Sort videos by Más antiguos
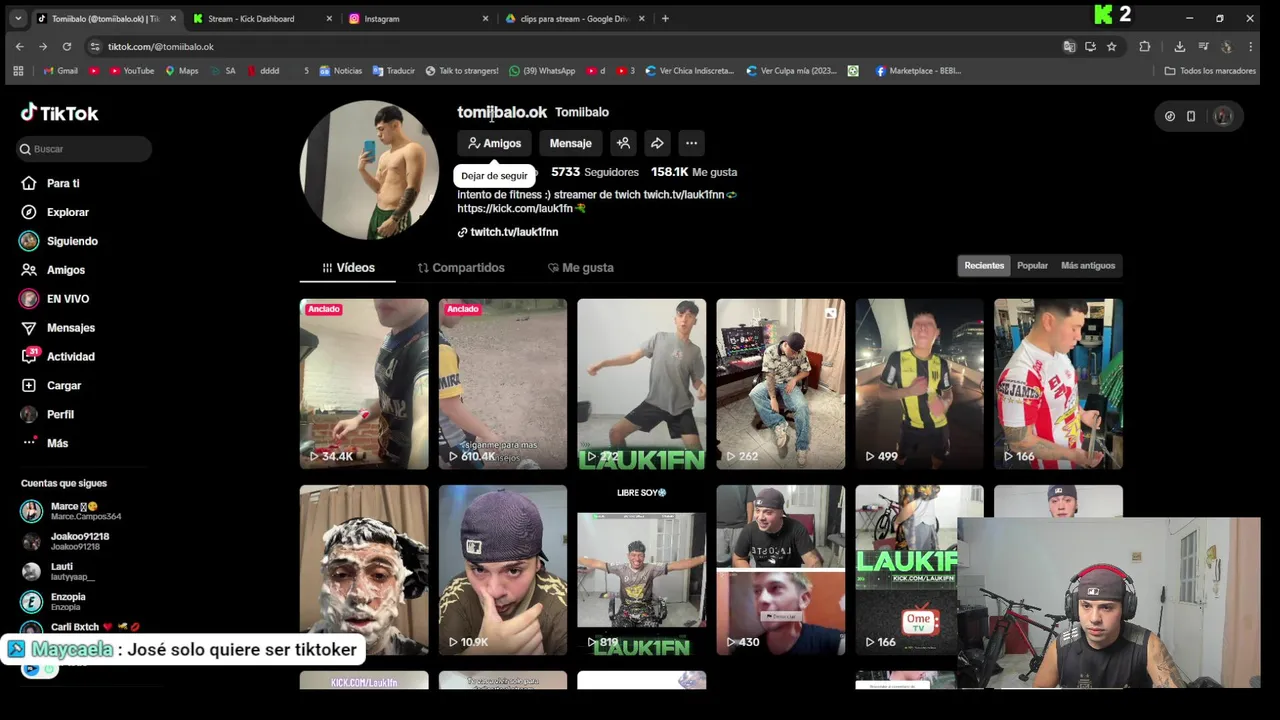 point(1087,266)
